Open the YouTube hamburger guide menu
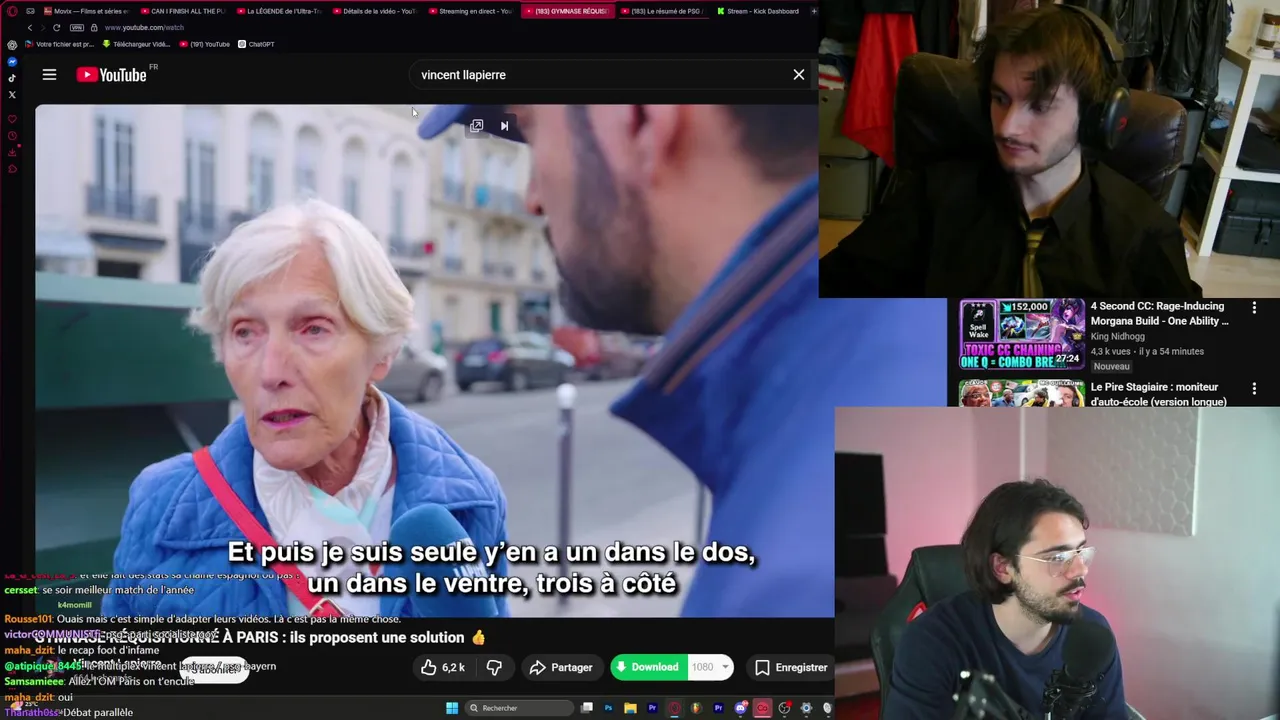 (x=49, y=74)
